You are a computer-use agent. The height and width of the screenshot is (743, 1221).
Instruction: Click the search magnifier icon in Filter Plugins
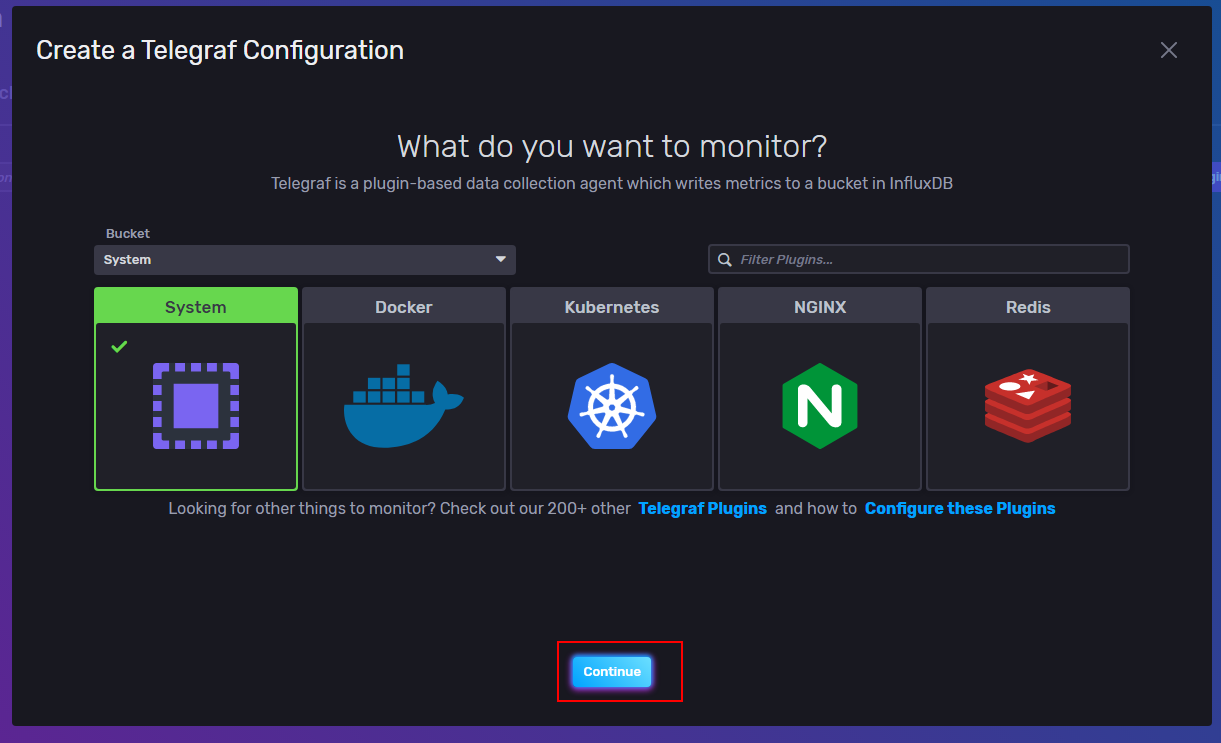(725, 260)
